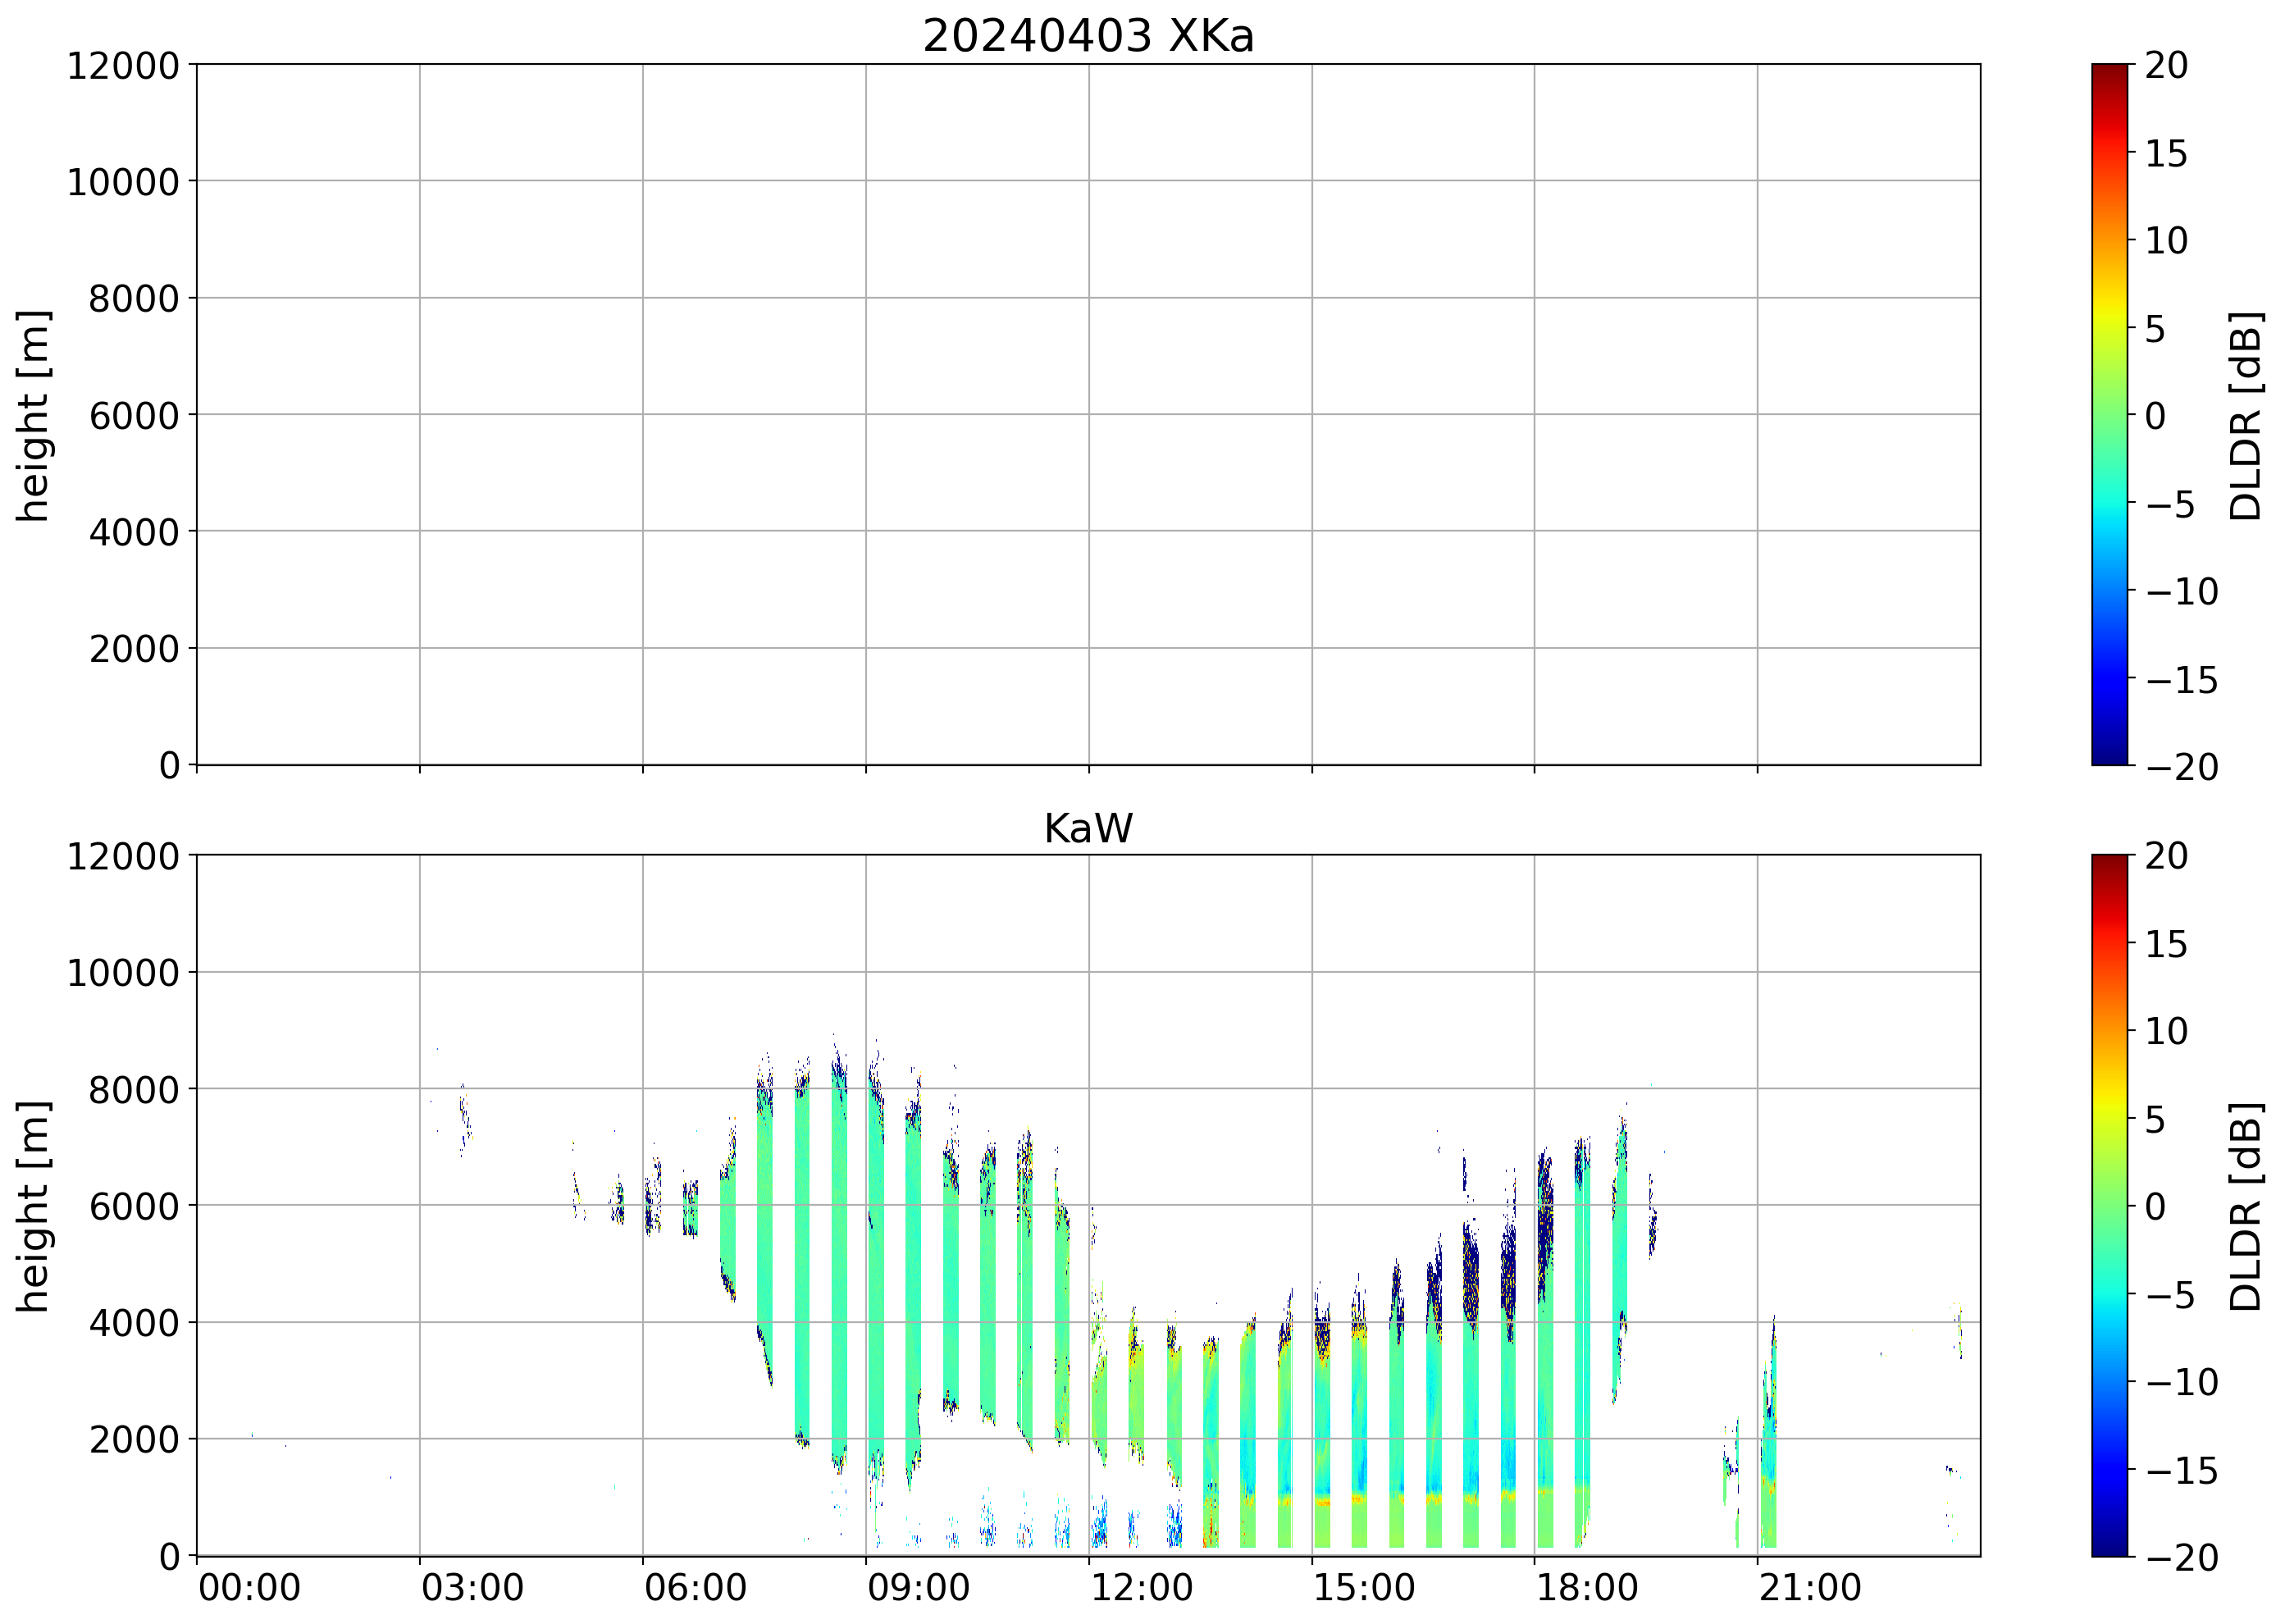Click the 10000 tick on the KaW plot
The image size is (2285, 1624).
click(122, 973)
